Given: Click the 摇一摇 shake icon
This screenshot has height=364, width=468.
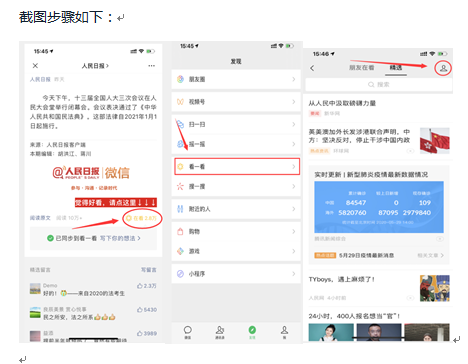Looking at the screenshot, I should click(x=180, y=144).
